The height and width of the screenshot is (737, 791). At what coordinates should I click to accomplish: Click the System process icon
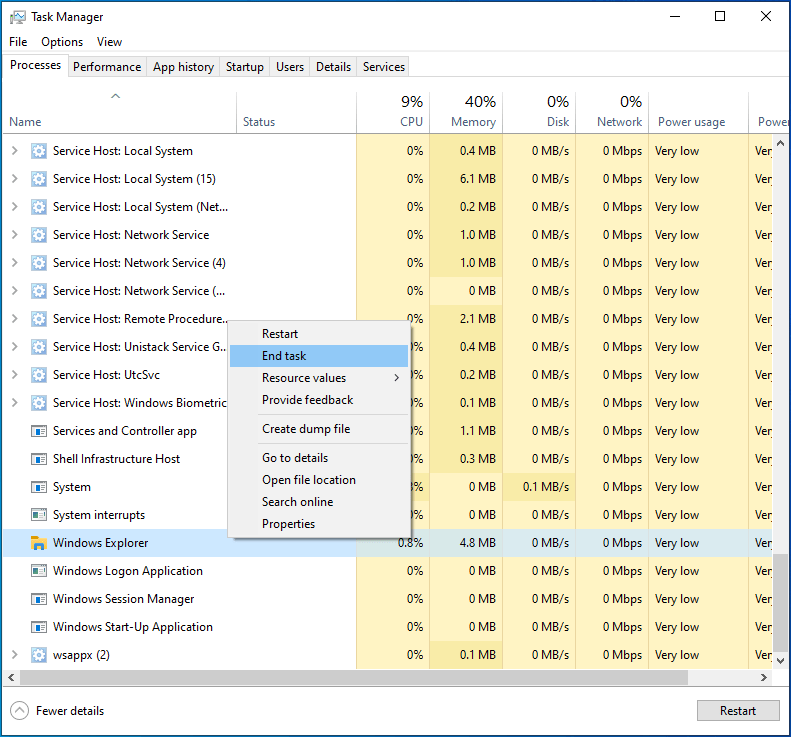tap(39, 487)
